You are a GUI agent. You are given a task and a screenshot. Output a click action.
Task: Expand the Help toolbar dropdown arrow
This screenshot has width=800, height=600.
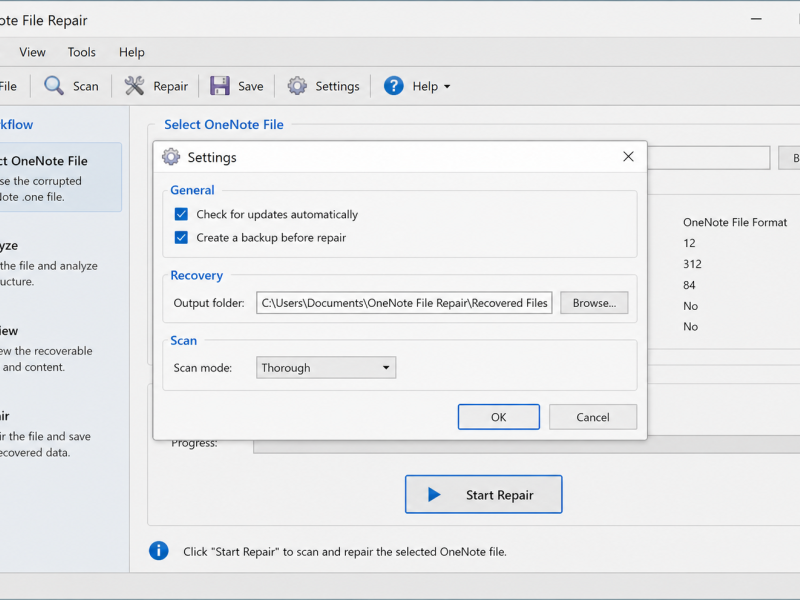447,87
